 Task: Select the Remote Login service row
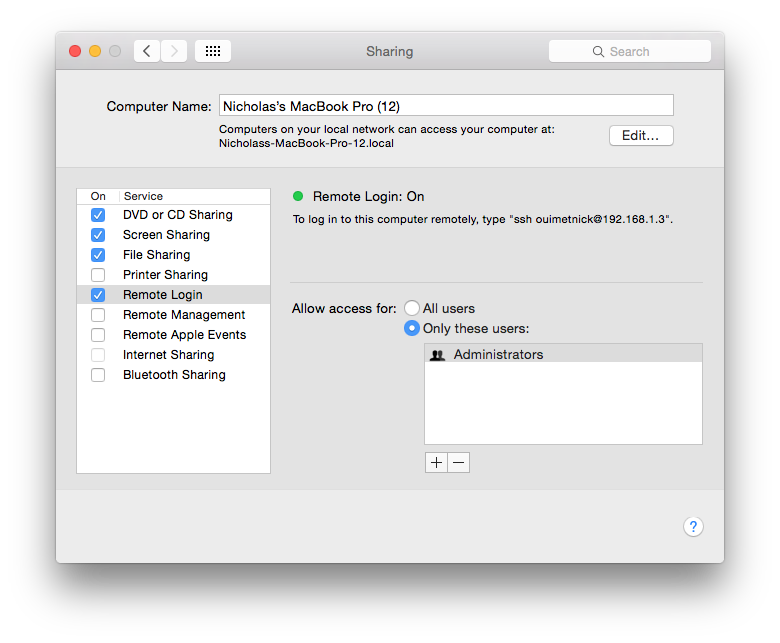(174, 295)
